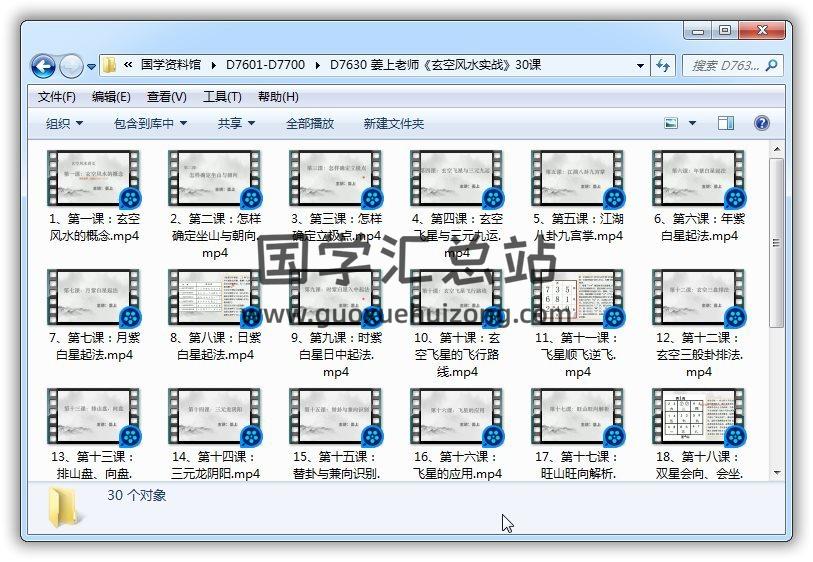Click the vertical scrollbar thumb

[x=777, y=243]
